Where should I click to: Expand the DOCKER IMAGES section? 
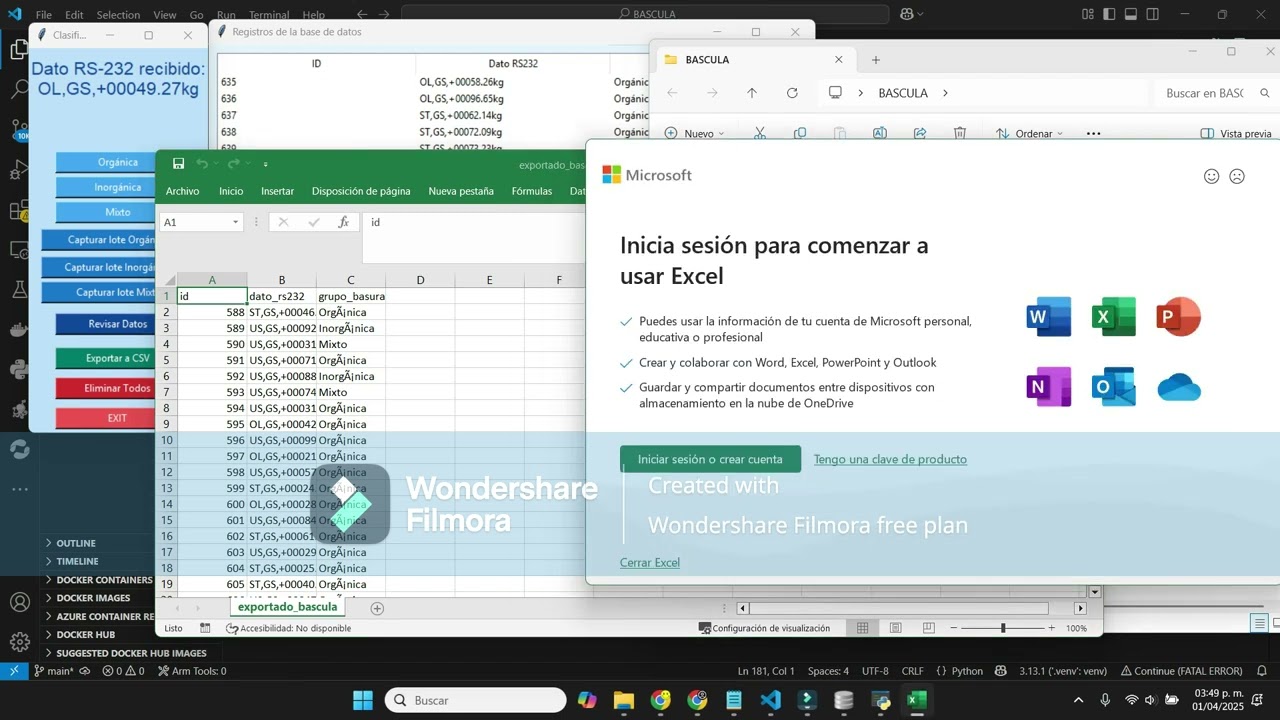point(93,598)
